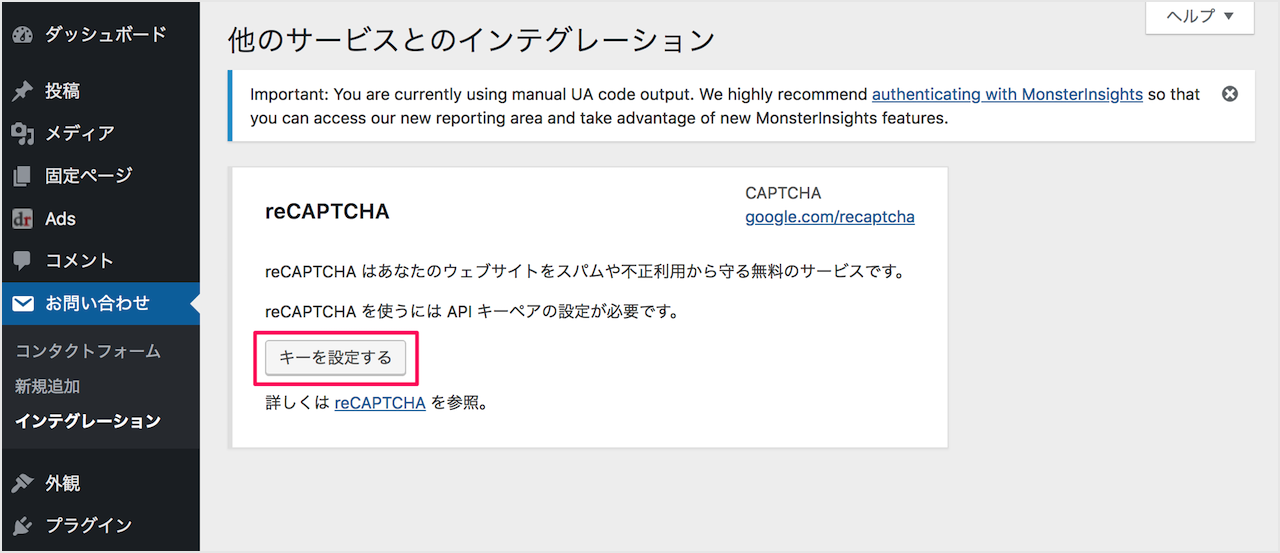Follow the authenticating with MonsterInsights link
Viewport: 1280px width, 553px height.
click(x=1007, y=94)
